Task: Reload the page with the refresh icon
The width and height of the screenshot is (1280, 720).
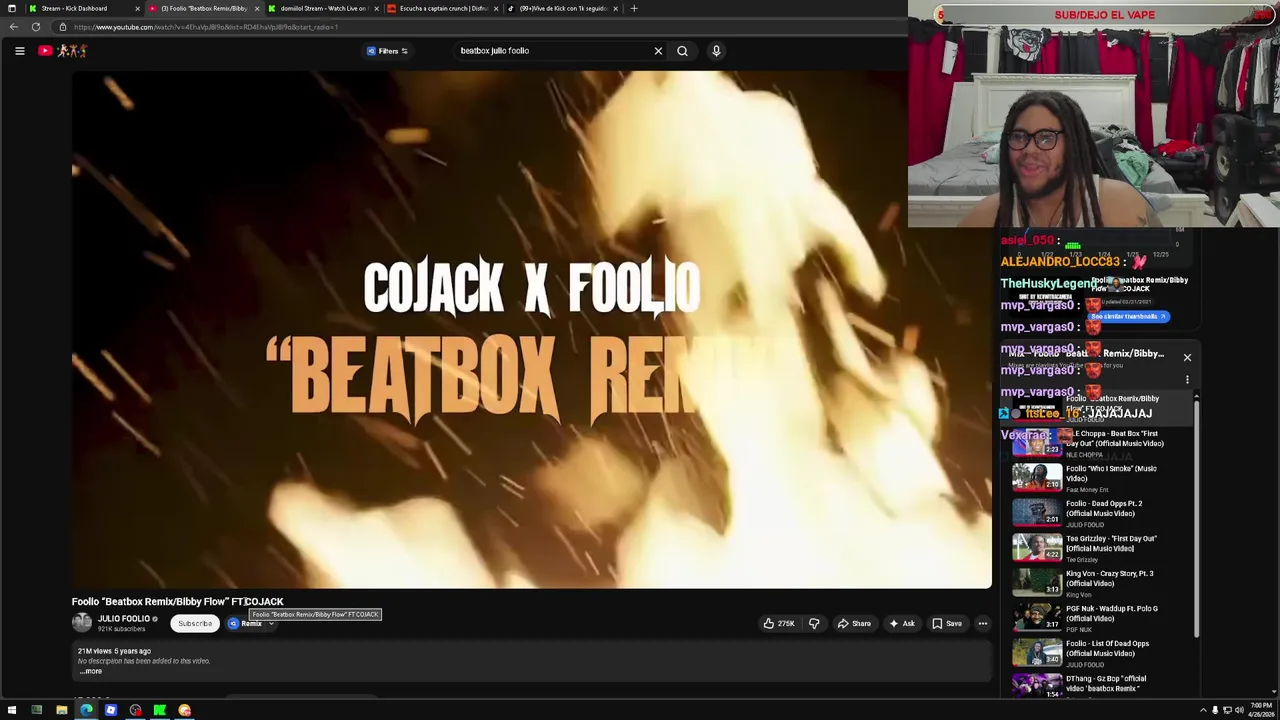Action: [36, 27]
